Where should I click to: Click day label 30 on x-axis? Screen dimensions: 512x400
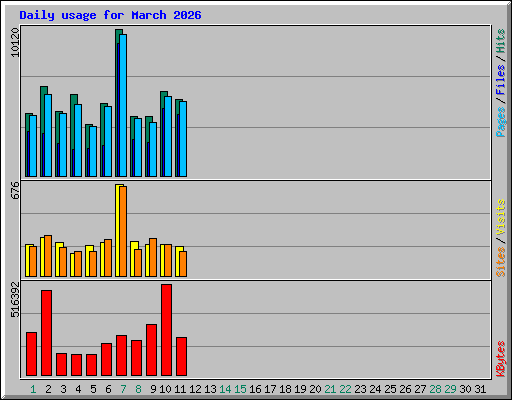pos(465,389)
